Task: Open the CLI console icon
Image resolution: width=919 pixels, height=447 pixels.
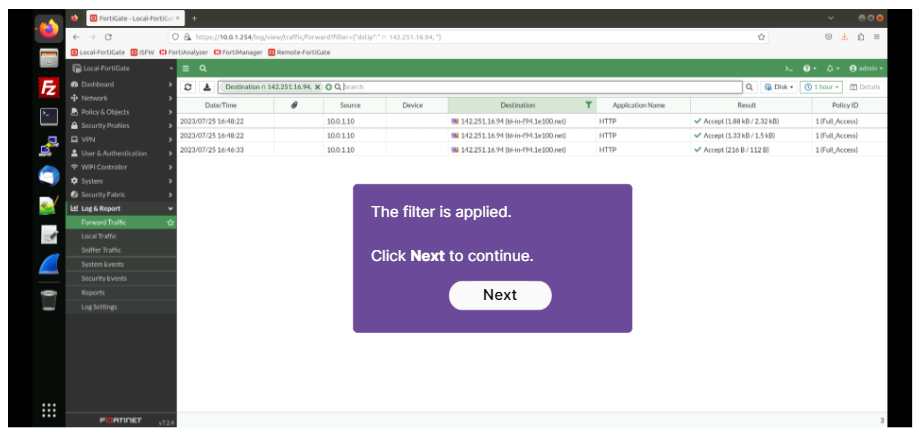Action: click(x=789, y=69)
